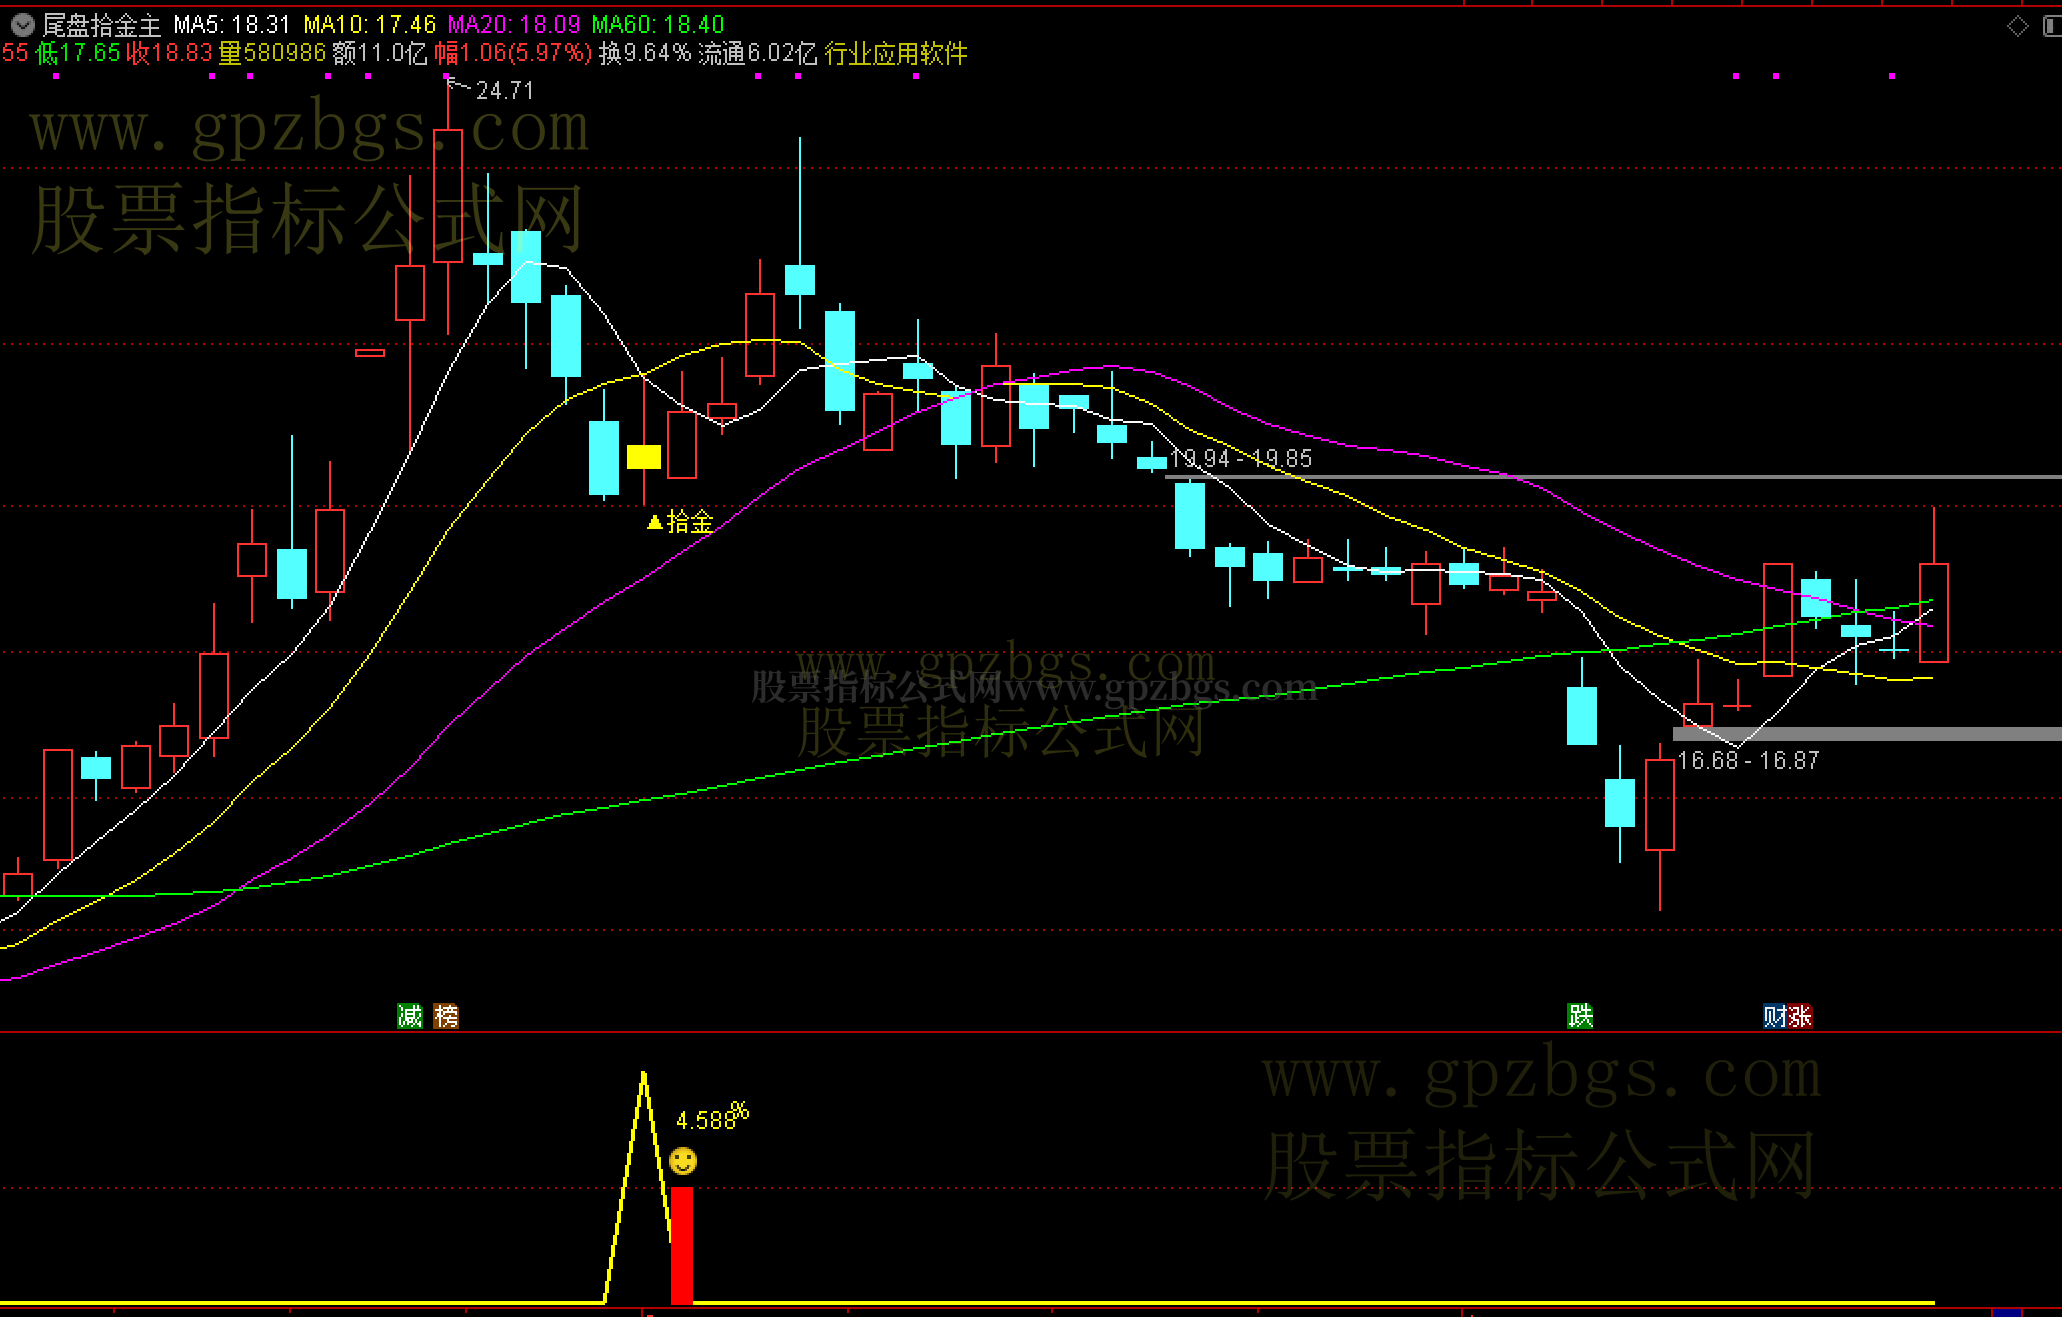Image resolution: width=2062 pixels, height=1317 pixels.
Task: Click the 尾盘拾金主 indicator name
Action: point(101,25)
